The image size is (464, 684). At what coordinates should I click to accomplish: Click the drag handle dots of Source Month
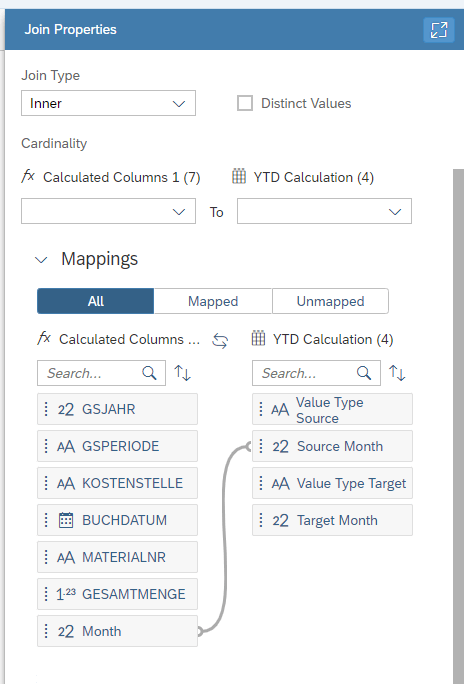pyautogui.click(x=261, y=446)
